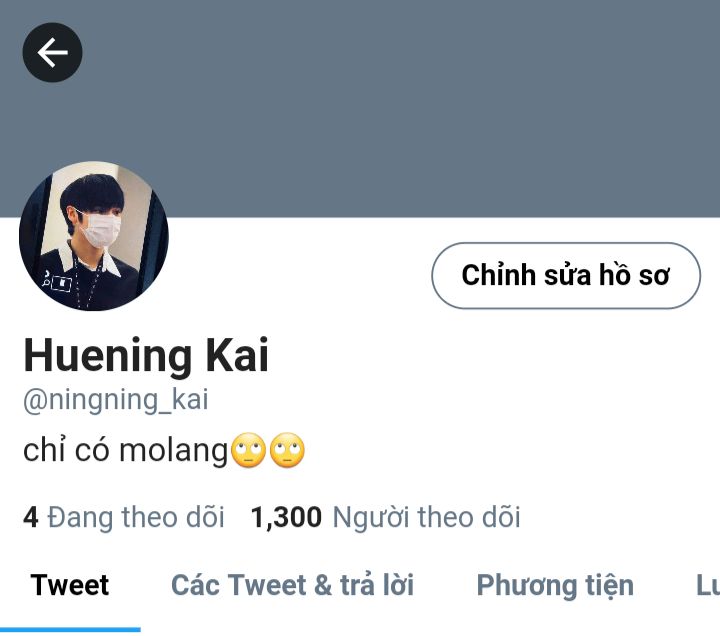The image size is (720, 636).
Task: Tap the @ningning_kai username handle
Action: coord(115,400)
